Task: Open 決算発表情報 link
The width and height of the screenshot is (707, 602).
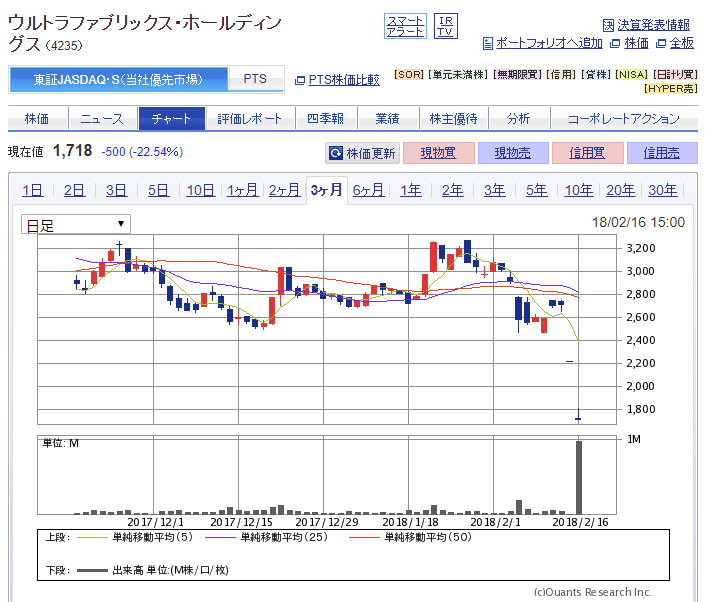Action: (653, 25)
